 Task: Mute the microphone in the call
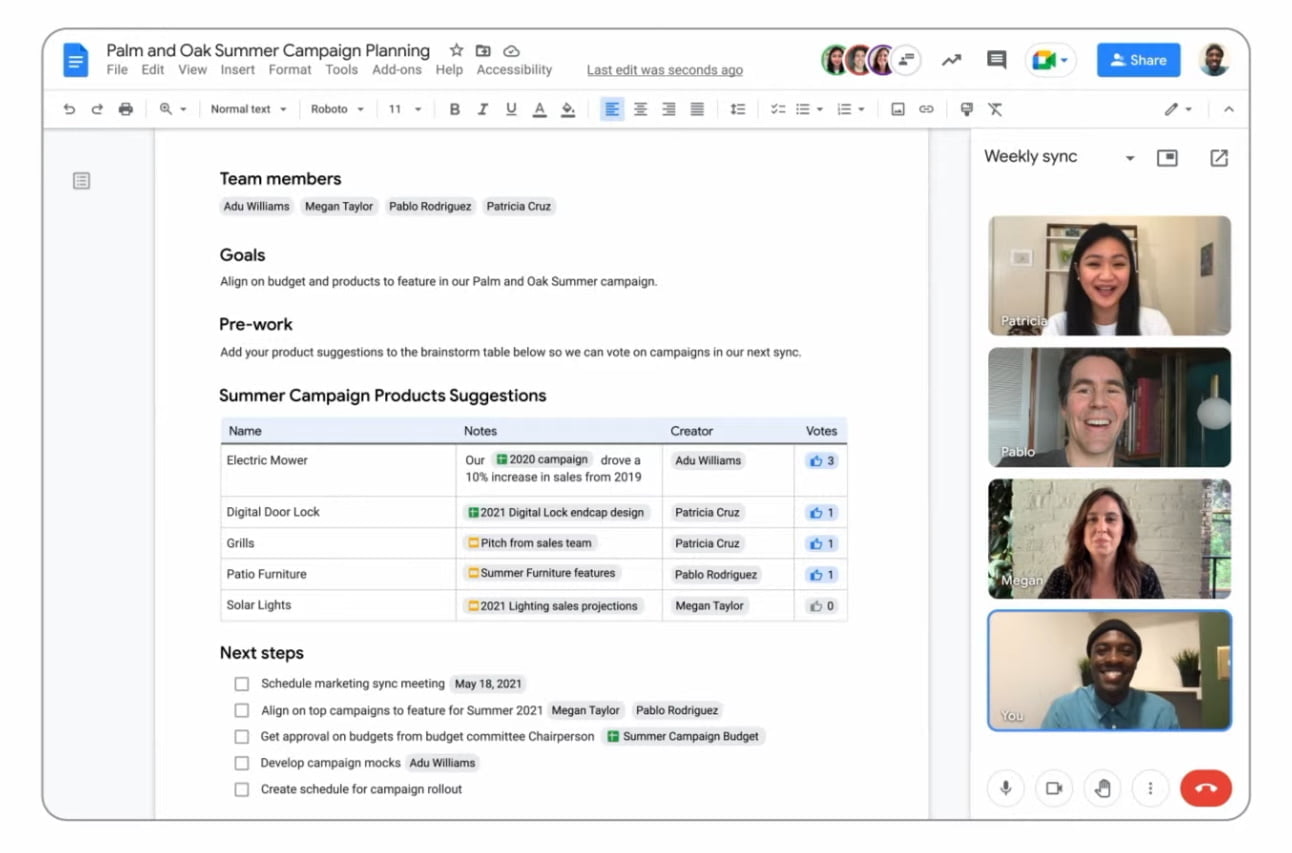pos(1005,788)
